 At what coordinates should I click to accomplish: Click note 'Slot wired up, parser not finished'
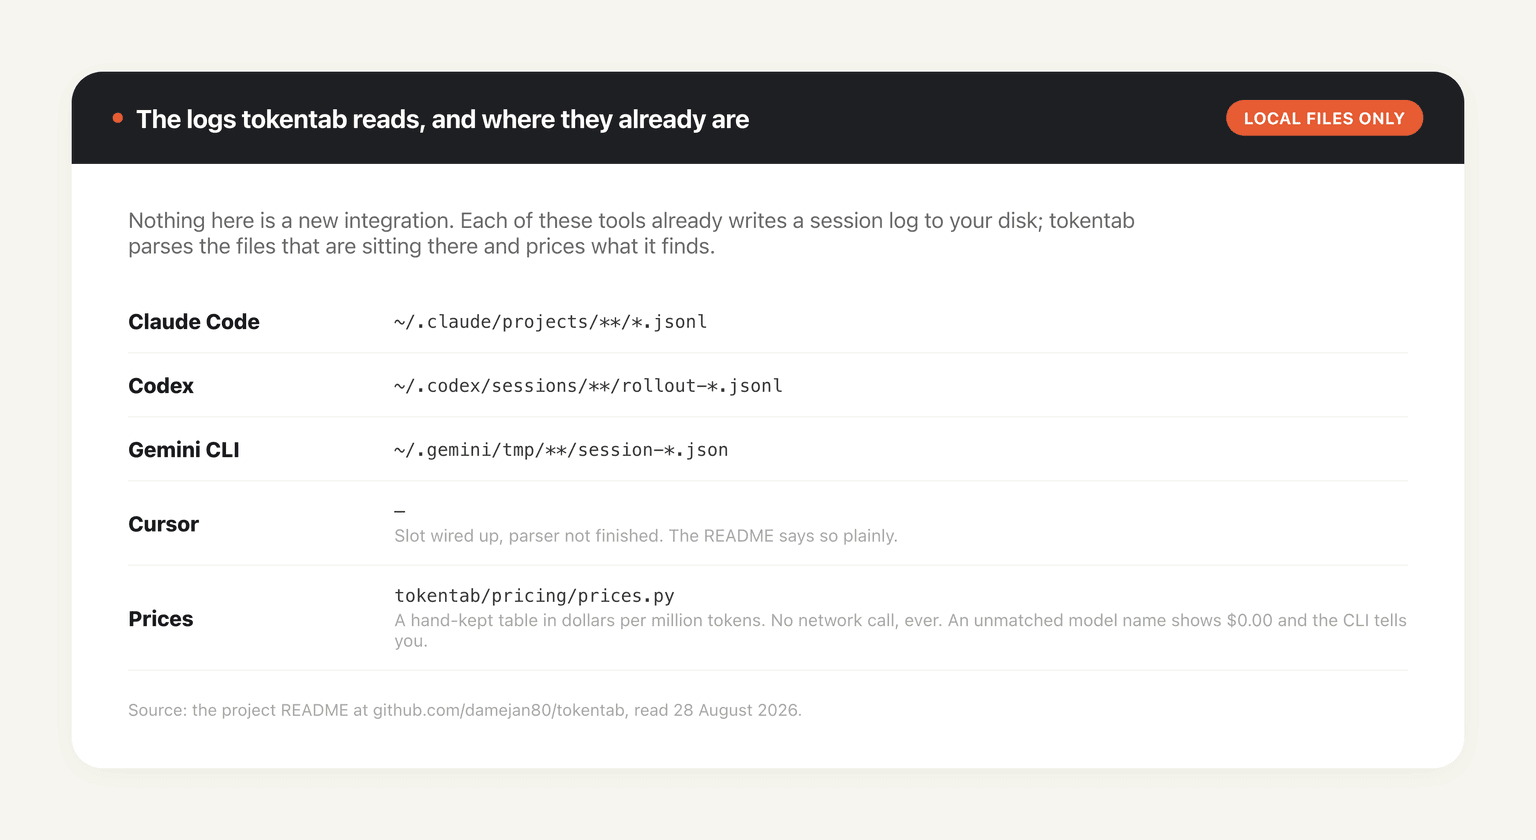(646, 536)
